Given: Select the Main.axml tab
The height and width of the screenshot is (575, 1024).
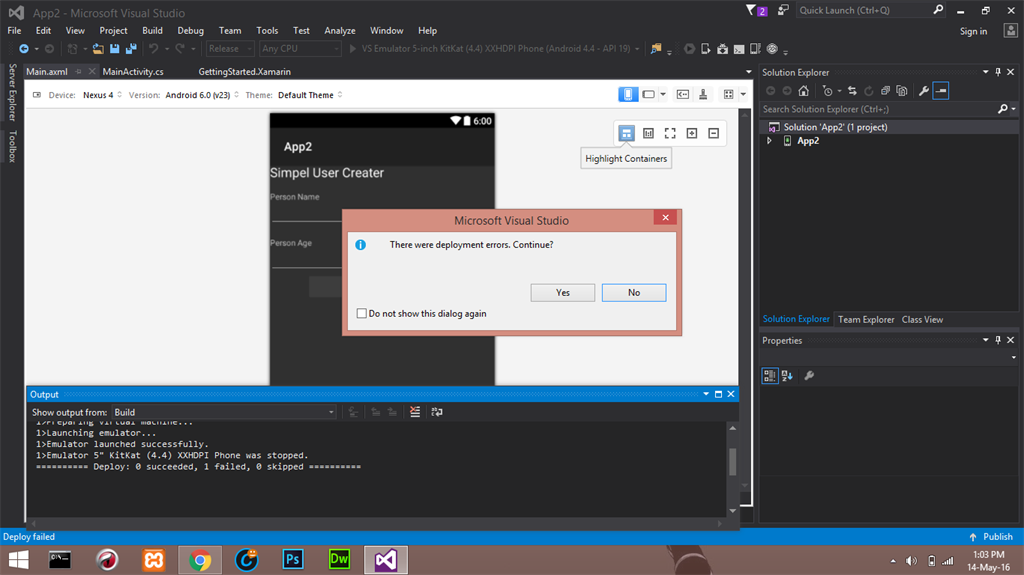Looking at the screenshot, I should pos(47,72).
